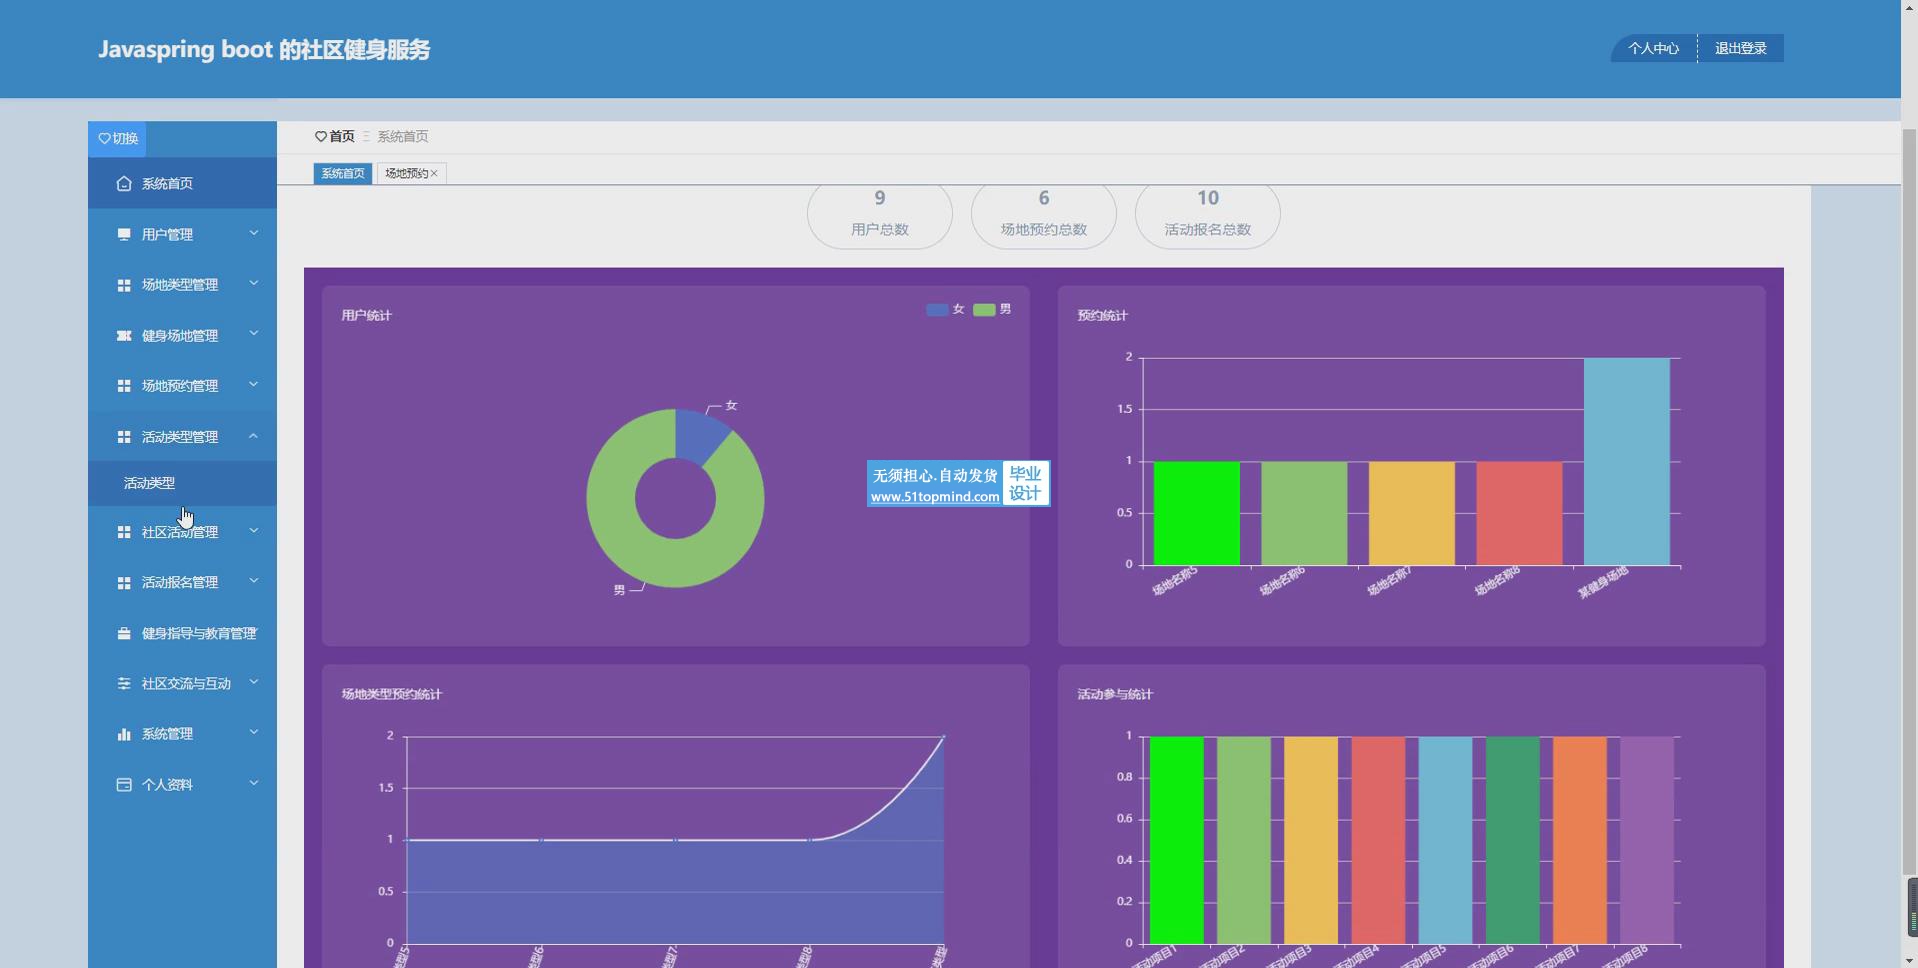Click the monitor icon beside 用户管理

coord(124,235)
